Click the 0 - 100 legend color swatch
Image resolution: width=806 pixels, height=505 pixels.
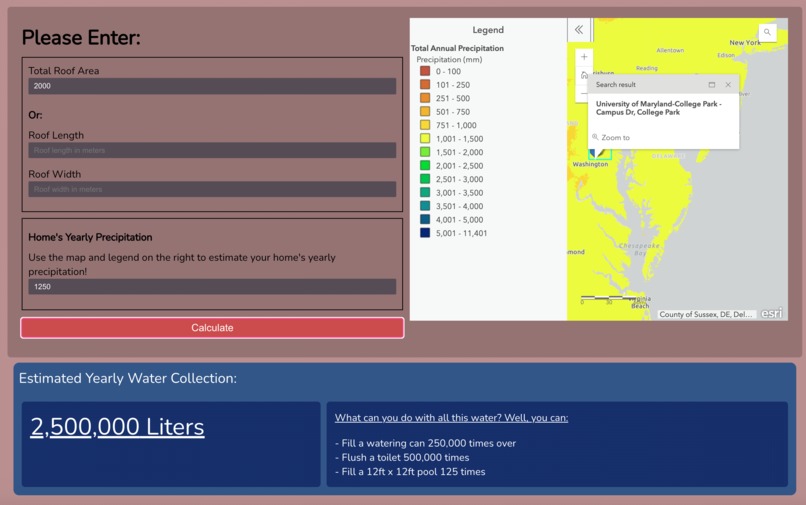[425, 71]
